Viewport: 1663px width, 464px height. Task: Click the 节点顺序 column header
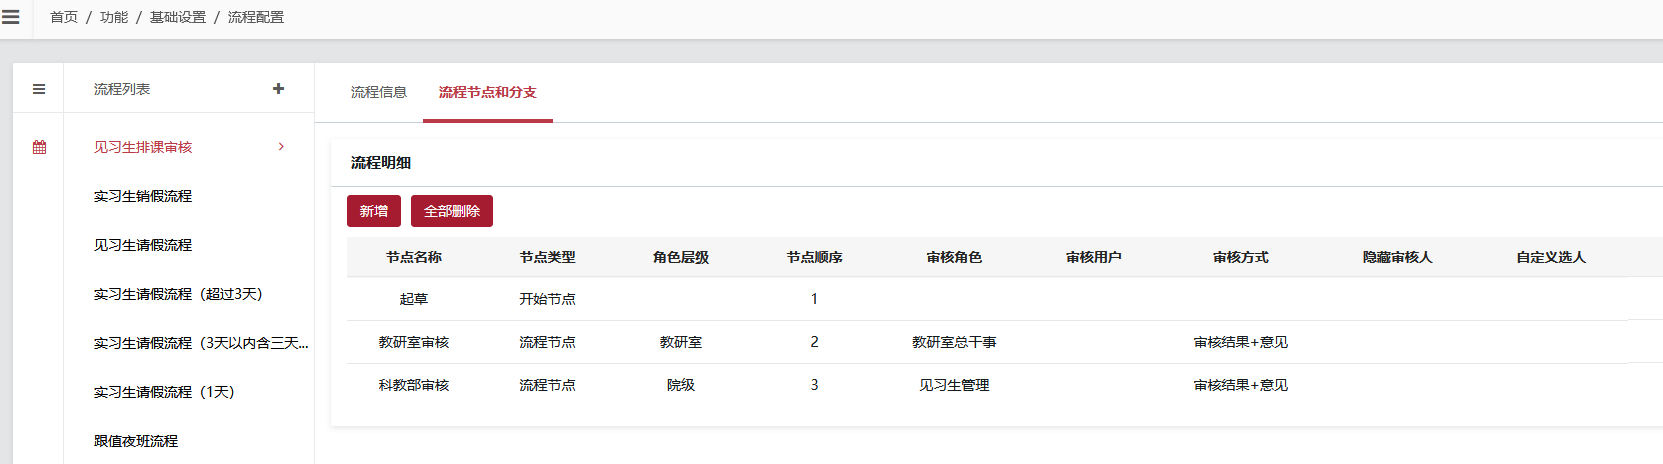(815, 257)
